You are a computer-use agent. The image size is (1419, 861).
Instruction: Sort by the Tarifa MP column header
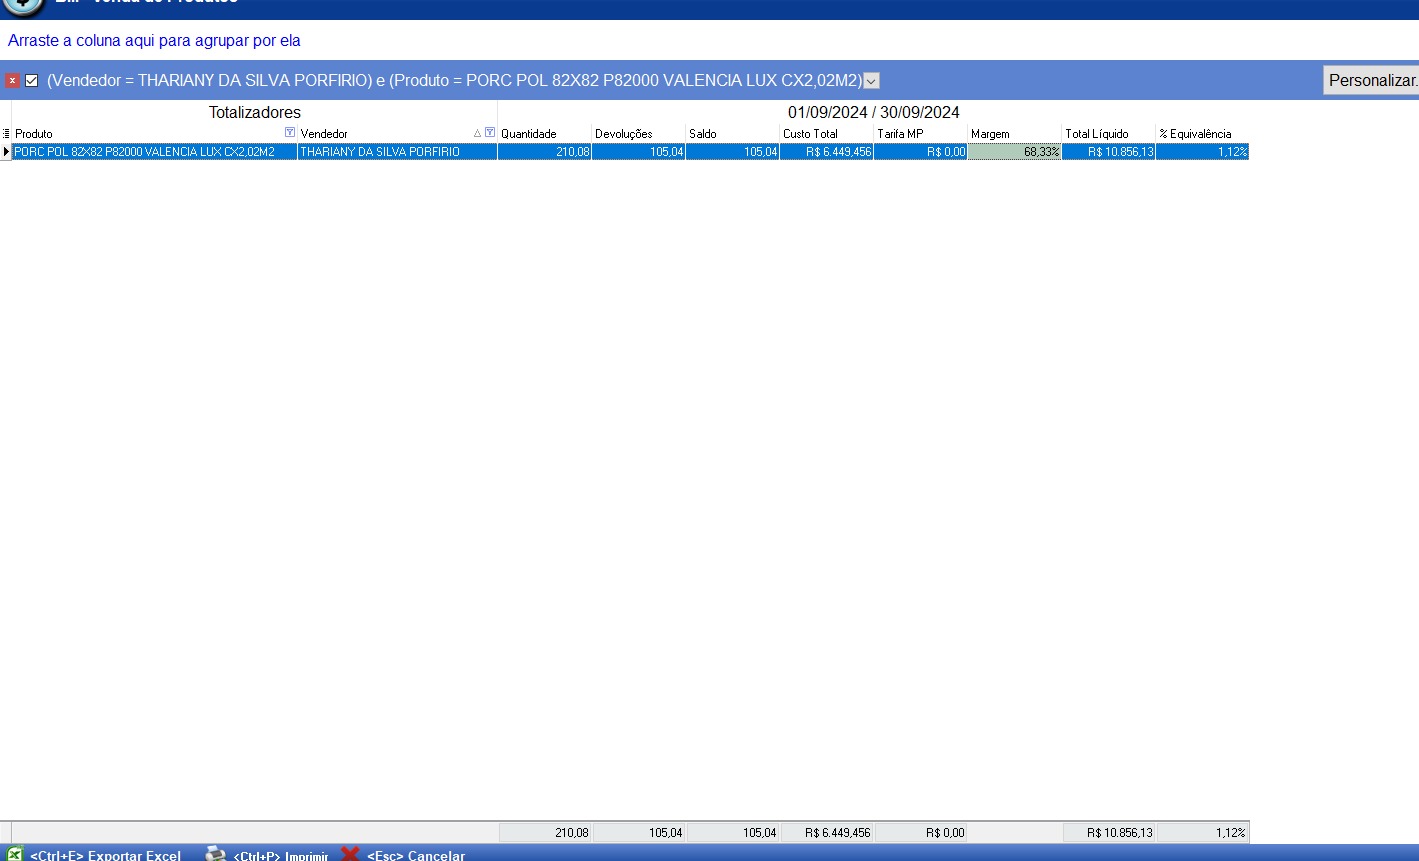920,133
